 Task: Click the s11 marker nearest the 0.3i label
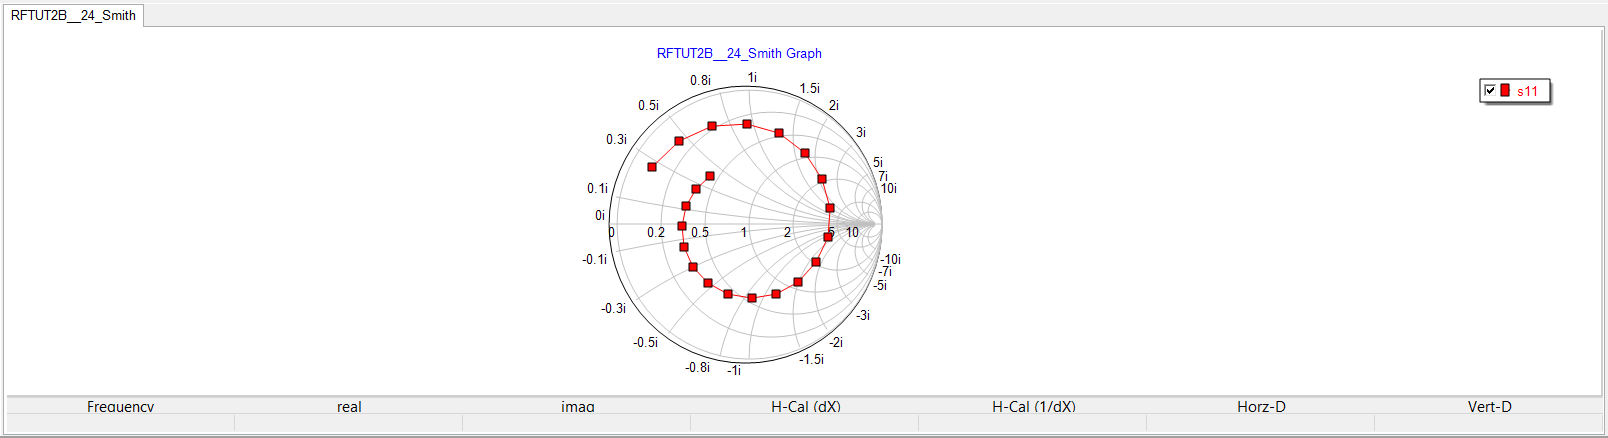pyautogui.click(x=652, y=167)
